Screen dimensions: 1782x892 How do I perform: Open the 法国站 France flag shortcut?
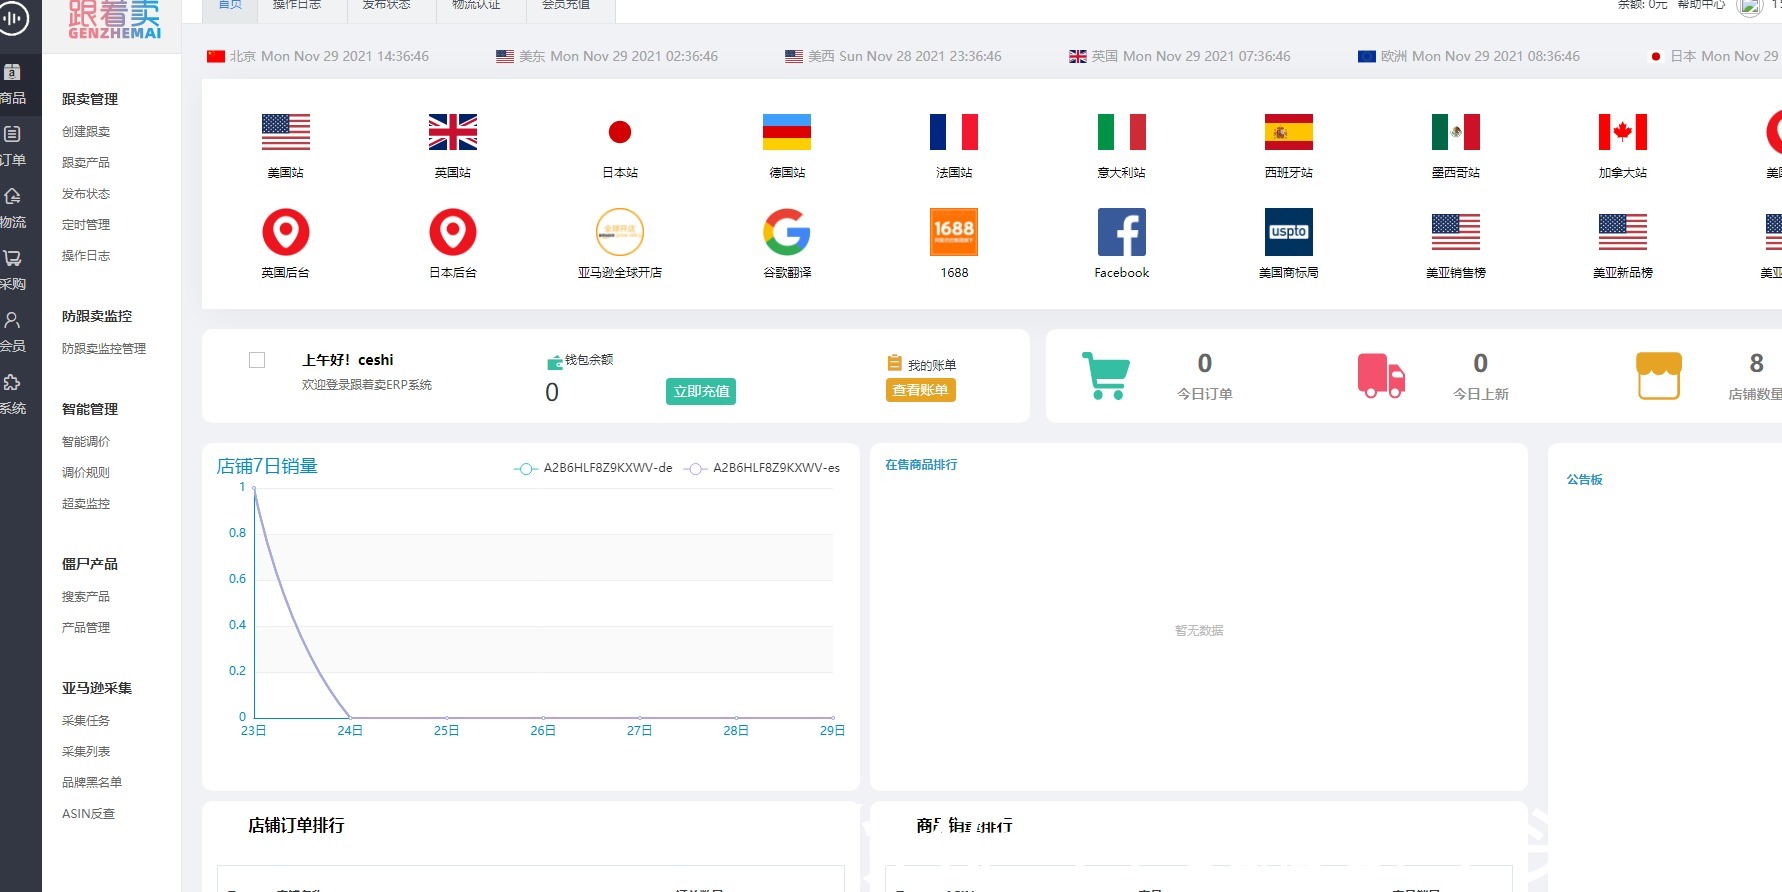point(954,132)
